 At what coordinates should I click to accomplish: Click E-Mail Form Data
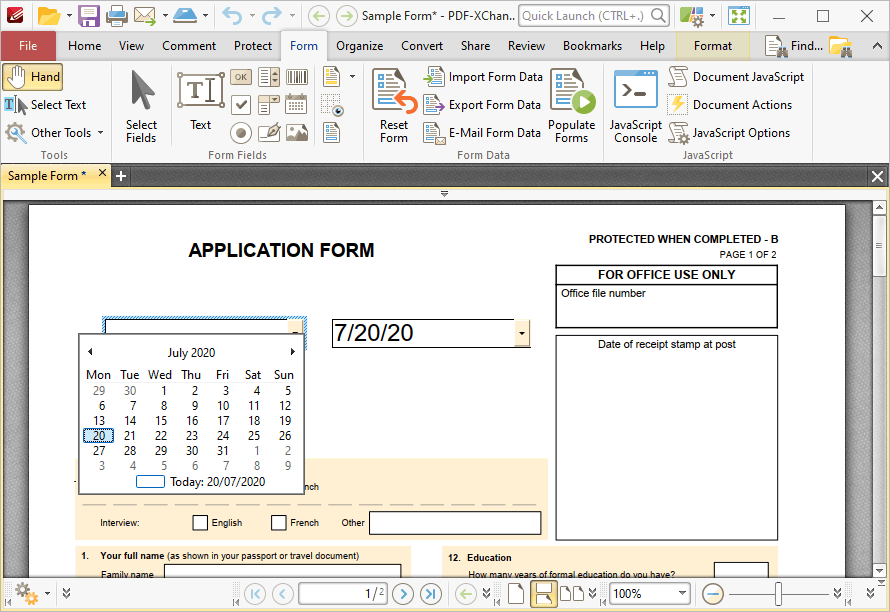482,133
